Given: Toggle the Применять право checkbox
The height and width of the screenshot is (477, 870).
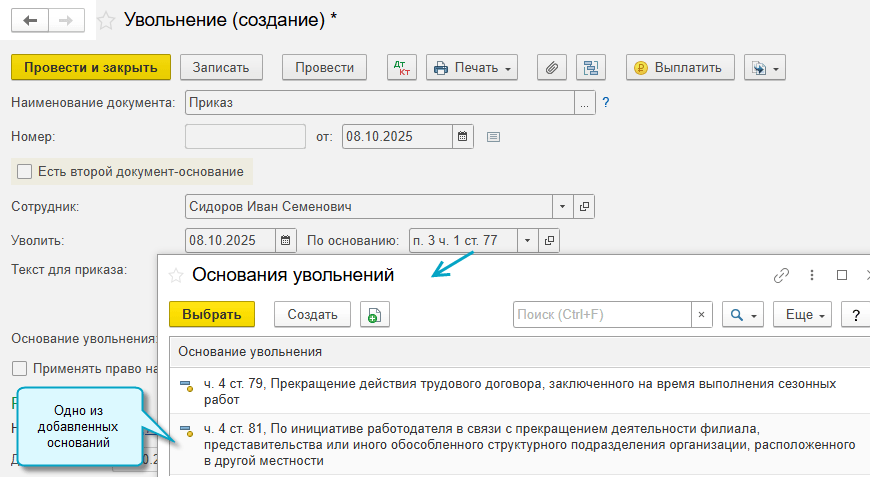Looking at the screenshot, I should pos(19,368).
